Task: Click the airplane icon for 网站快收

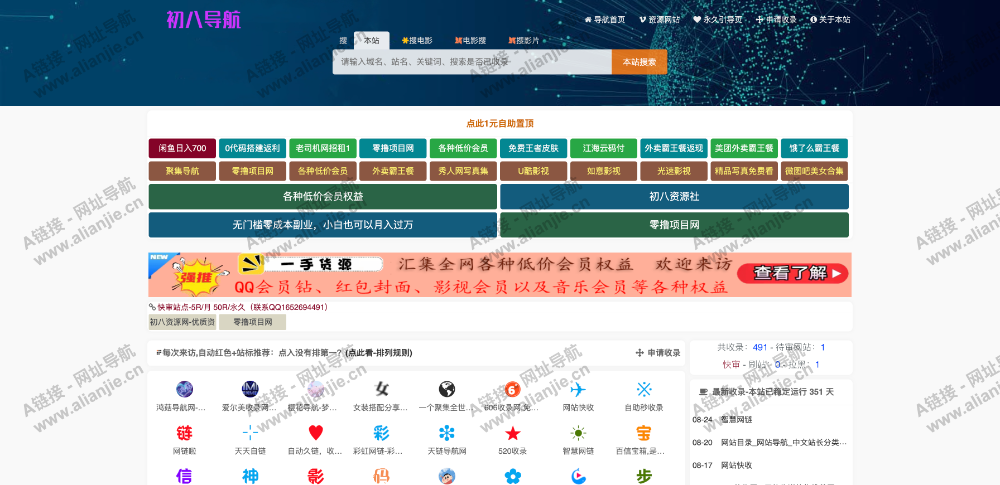Action: [578, 389]
